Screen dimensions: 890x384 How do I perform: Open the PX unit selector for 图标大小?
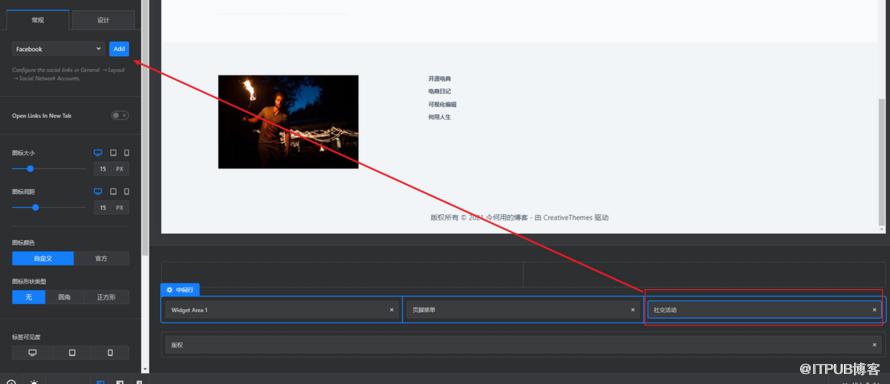[x=120, y=169]
